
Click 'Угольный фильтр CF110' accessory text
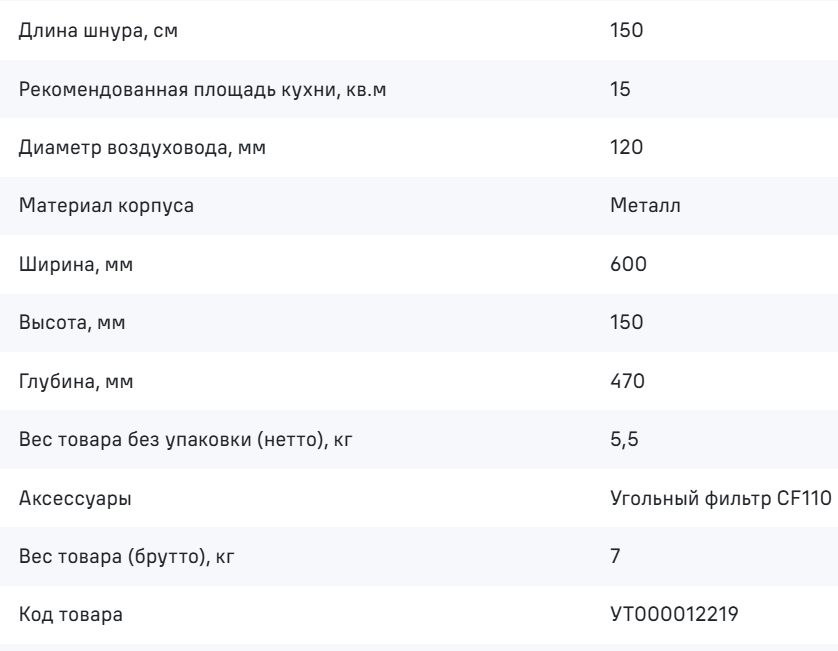(x=720, y=498)
